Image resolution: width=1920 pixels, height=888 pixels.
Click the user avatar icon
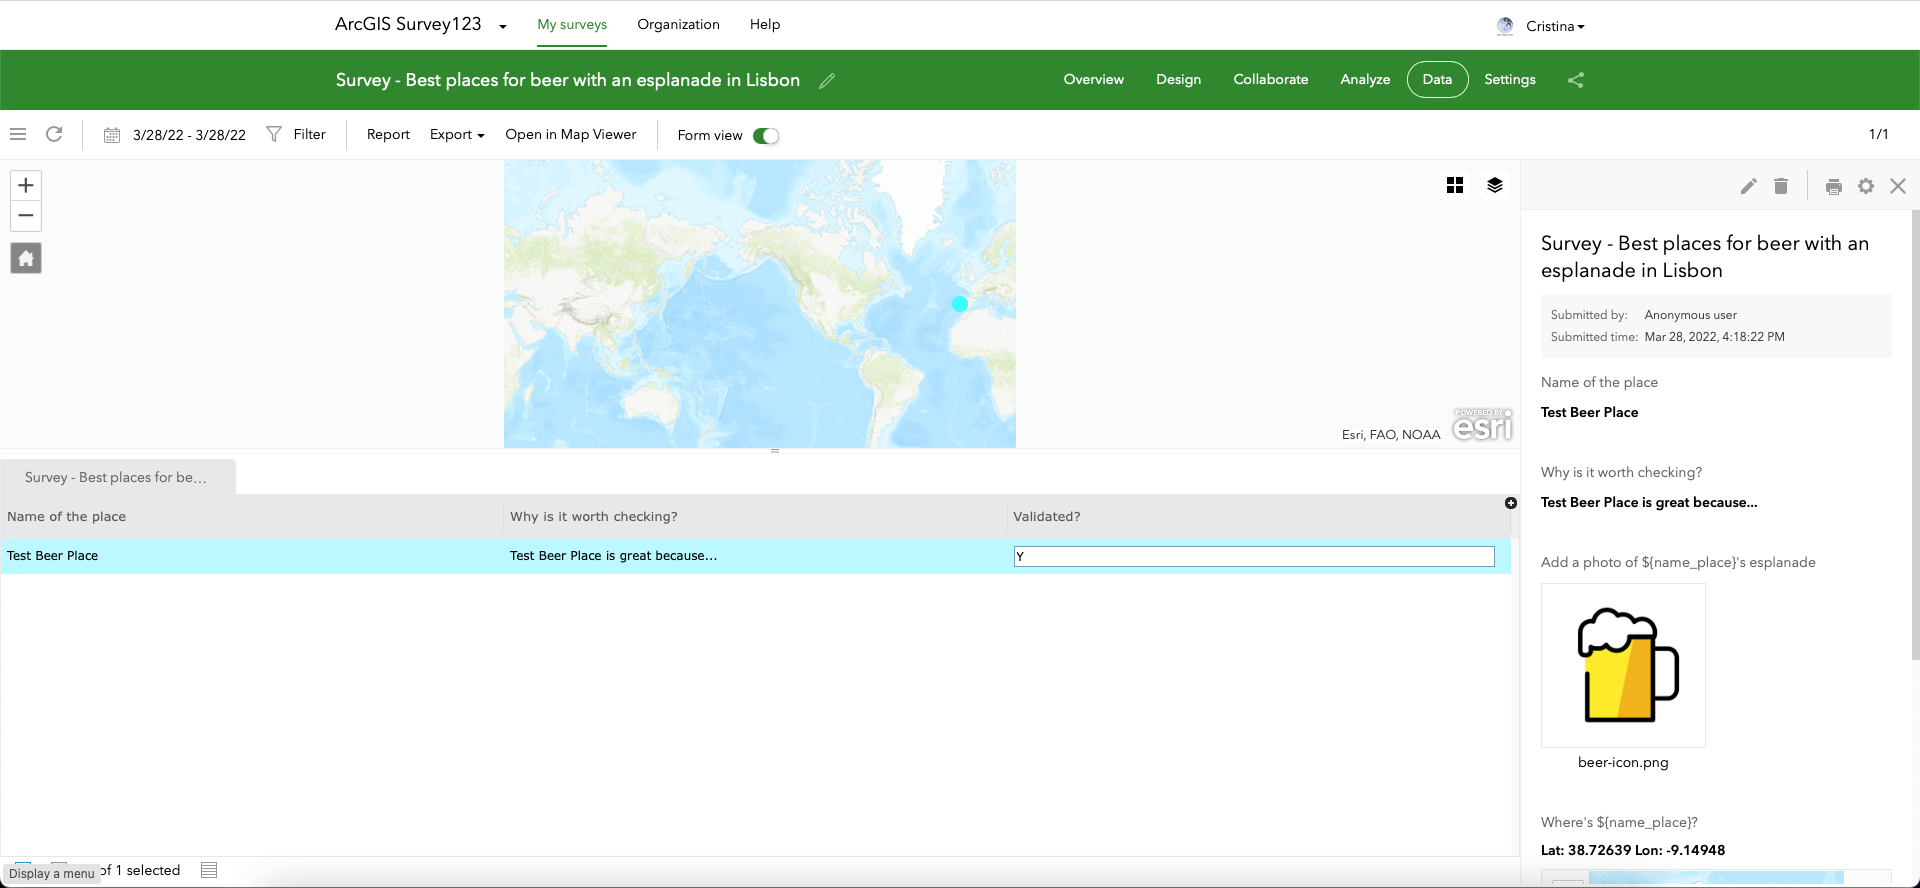point(1505,26)
